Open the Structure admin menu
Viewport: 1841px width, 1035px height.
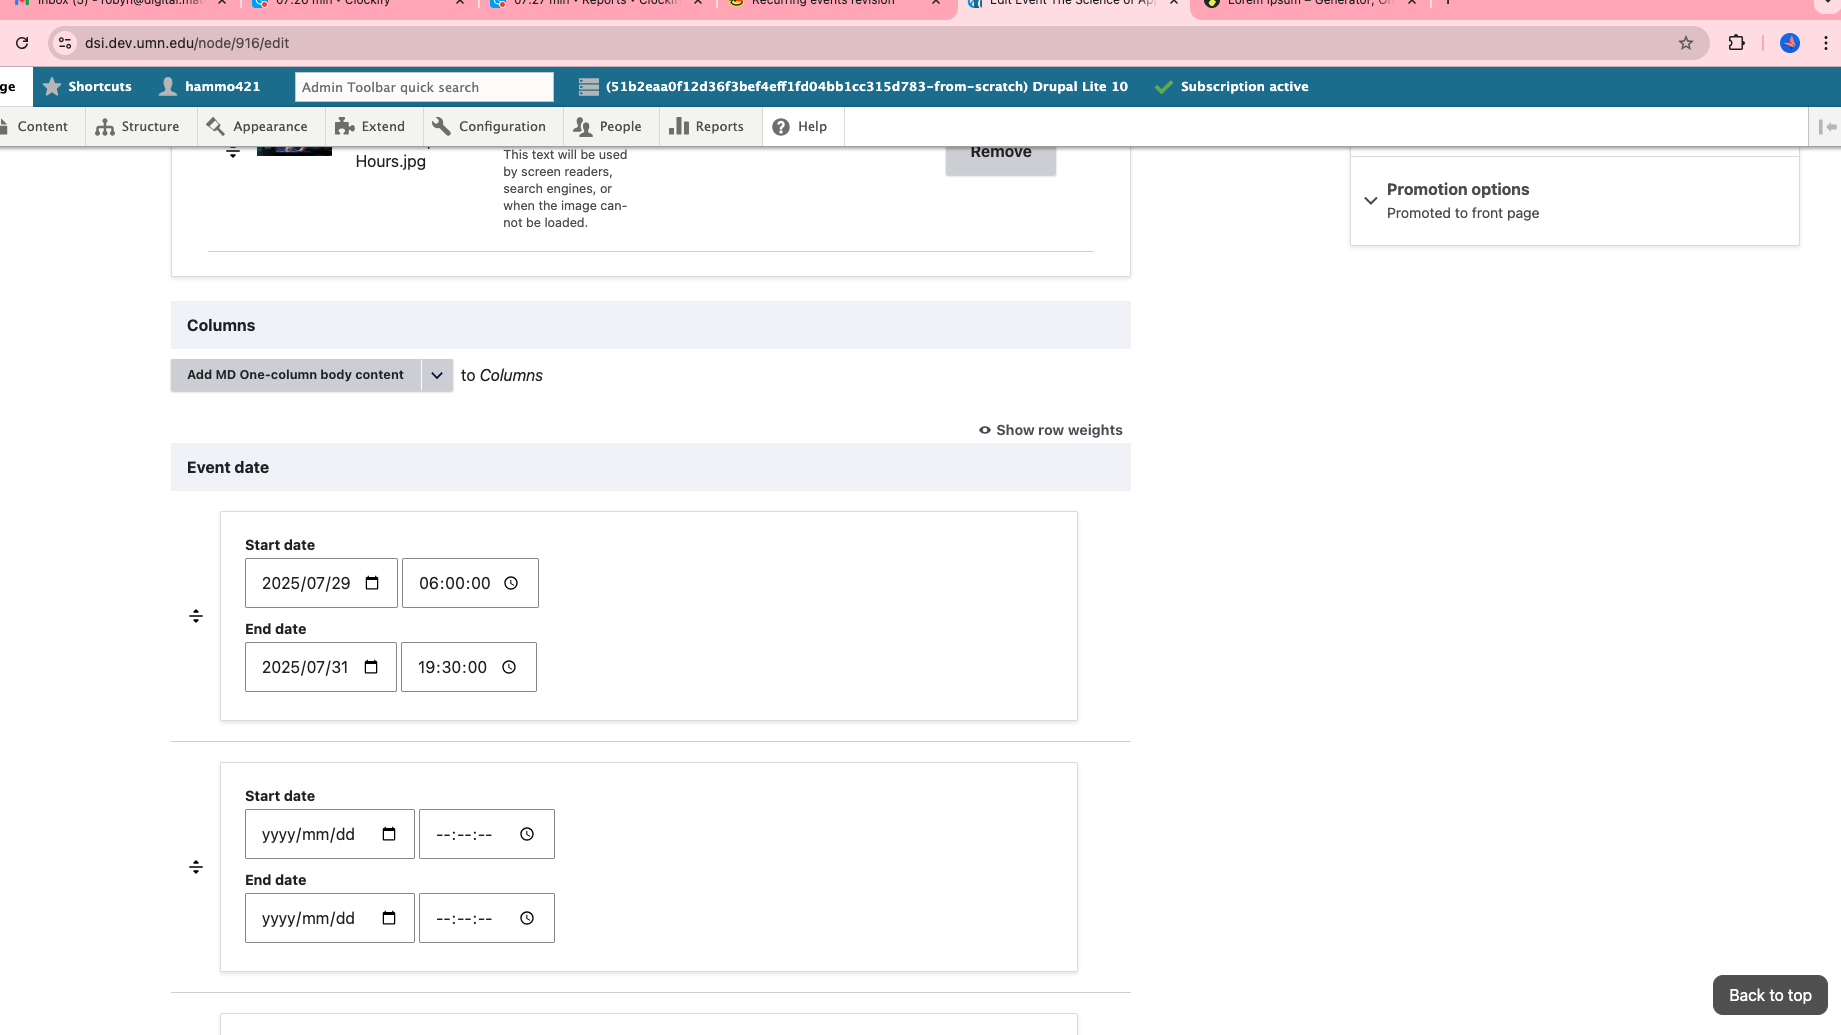138,127
